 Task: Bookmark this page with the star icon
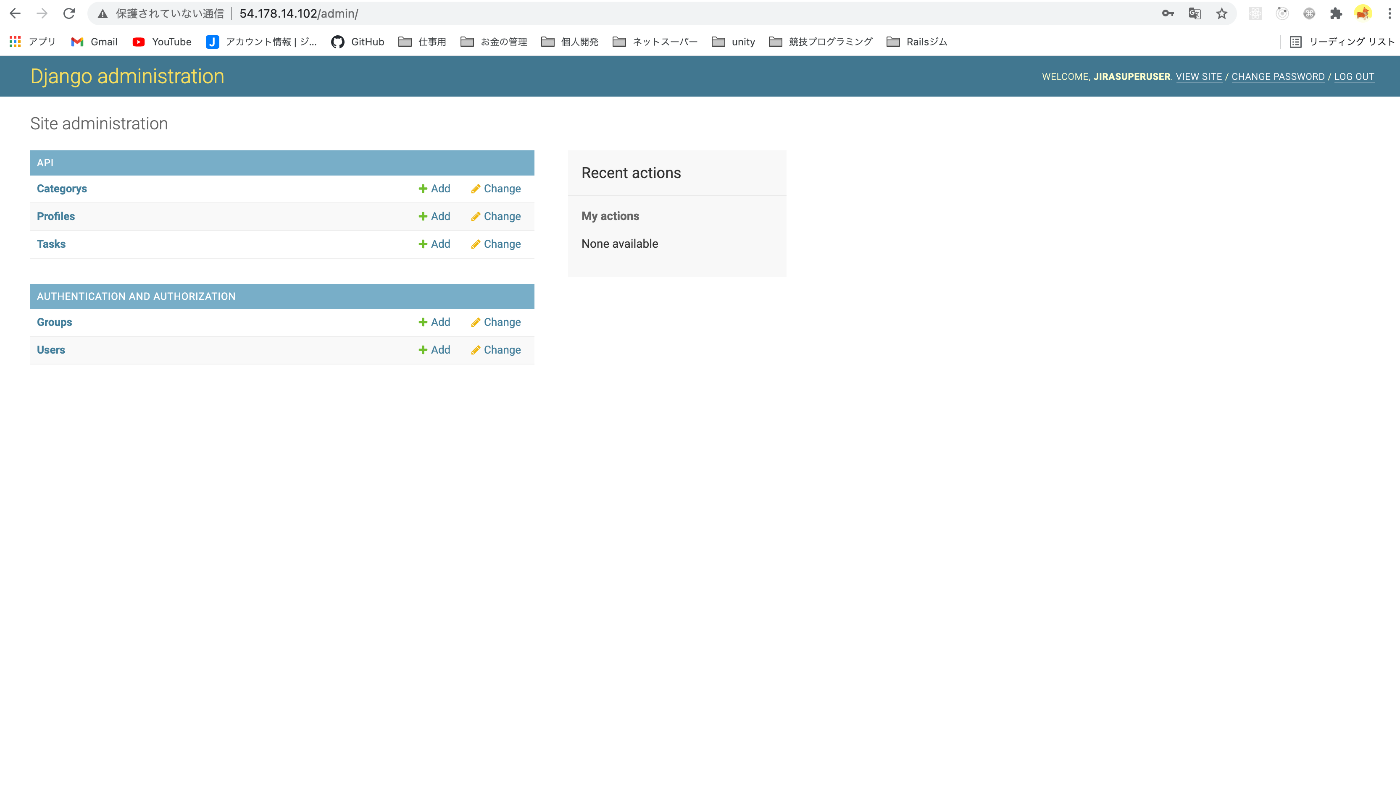coord(1222,14)
